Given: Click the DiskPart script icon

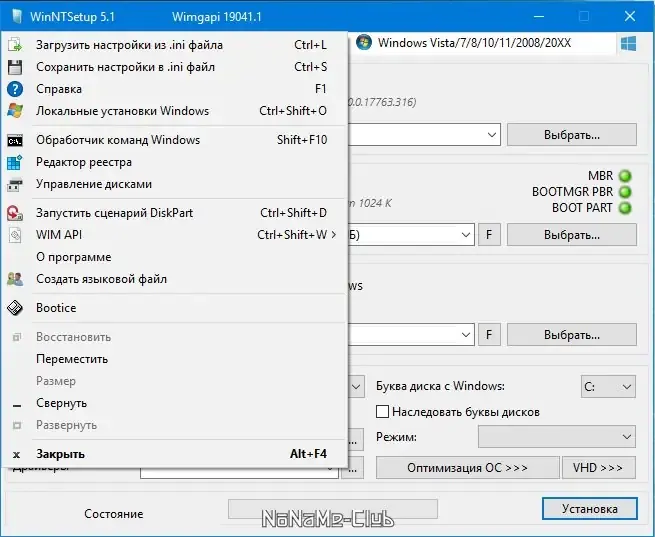Looking at the screenshot, I should pos(15,213).
